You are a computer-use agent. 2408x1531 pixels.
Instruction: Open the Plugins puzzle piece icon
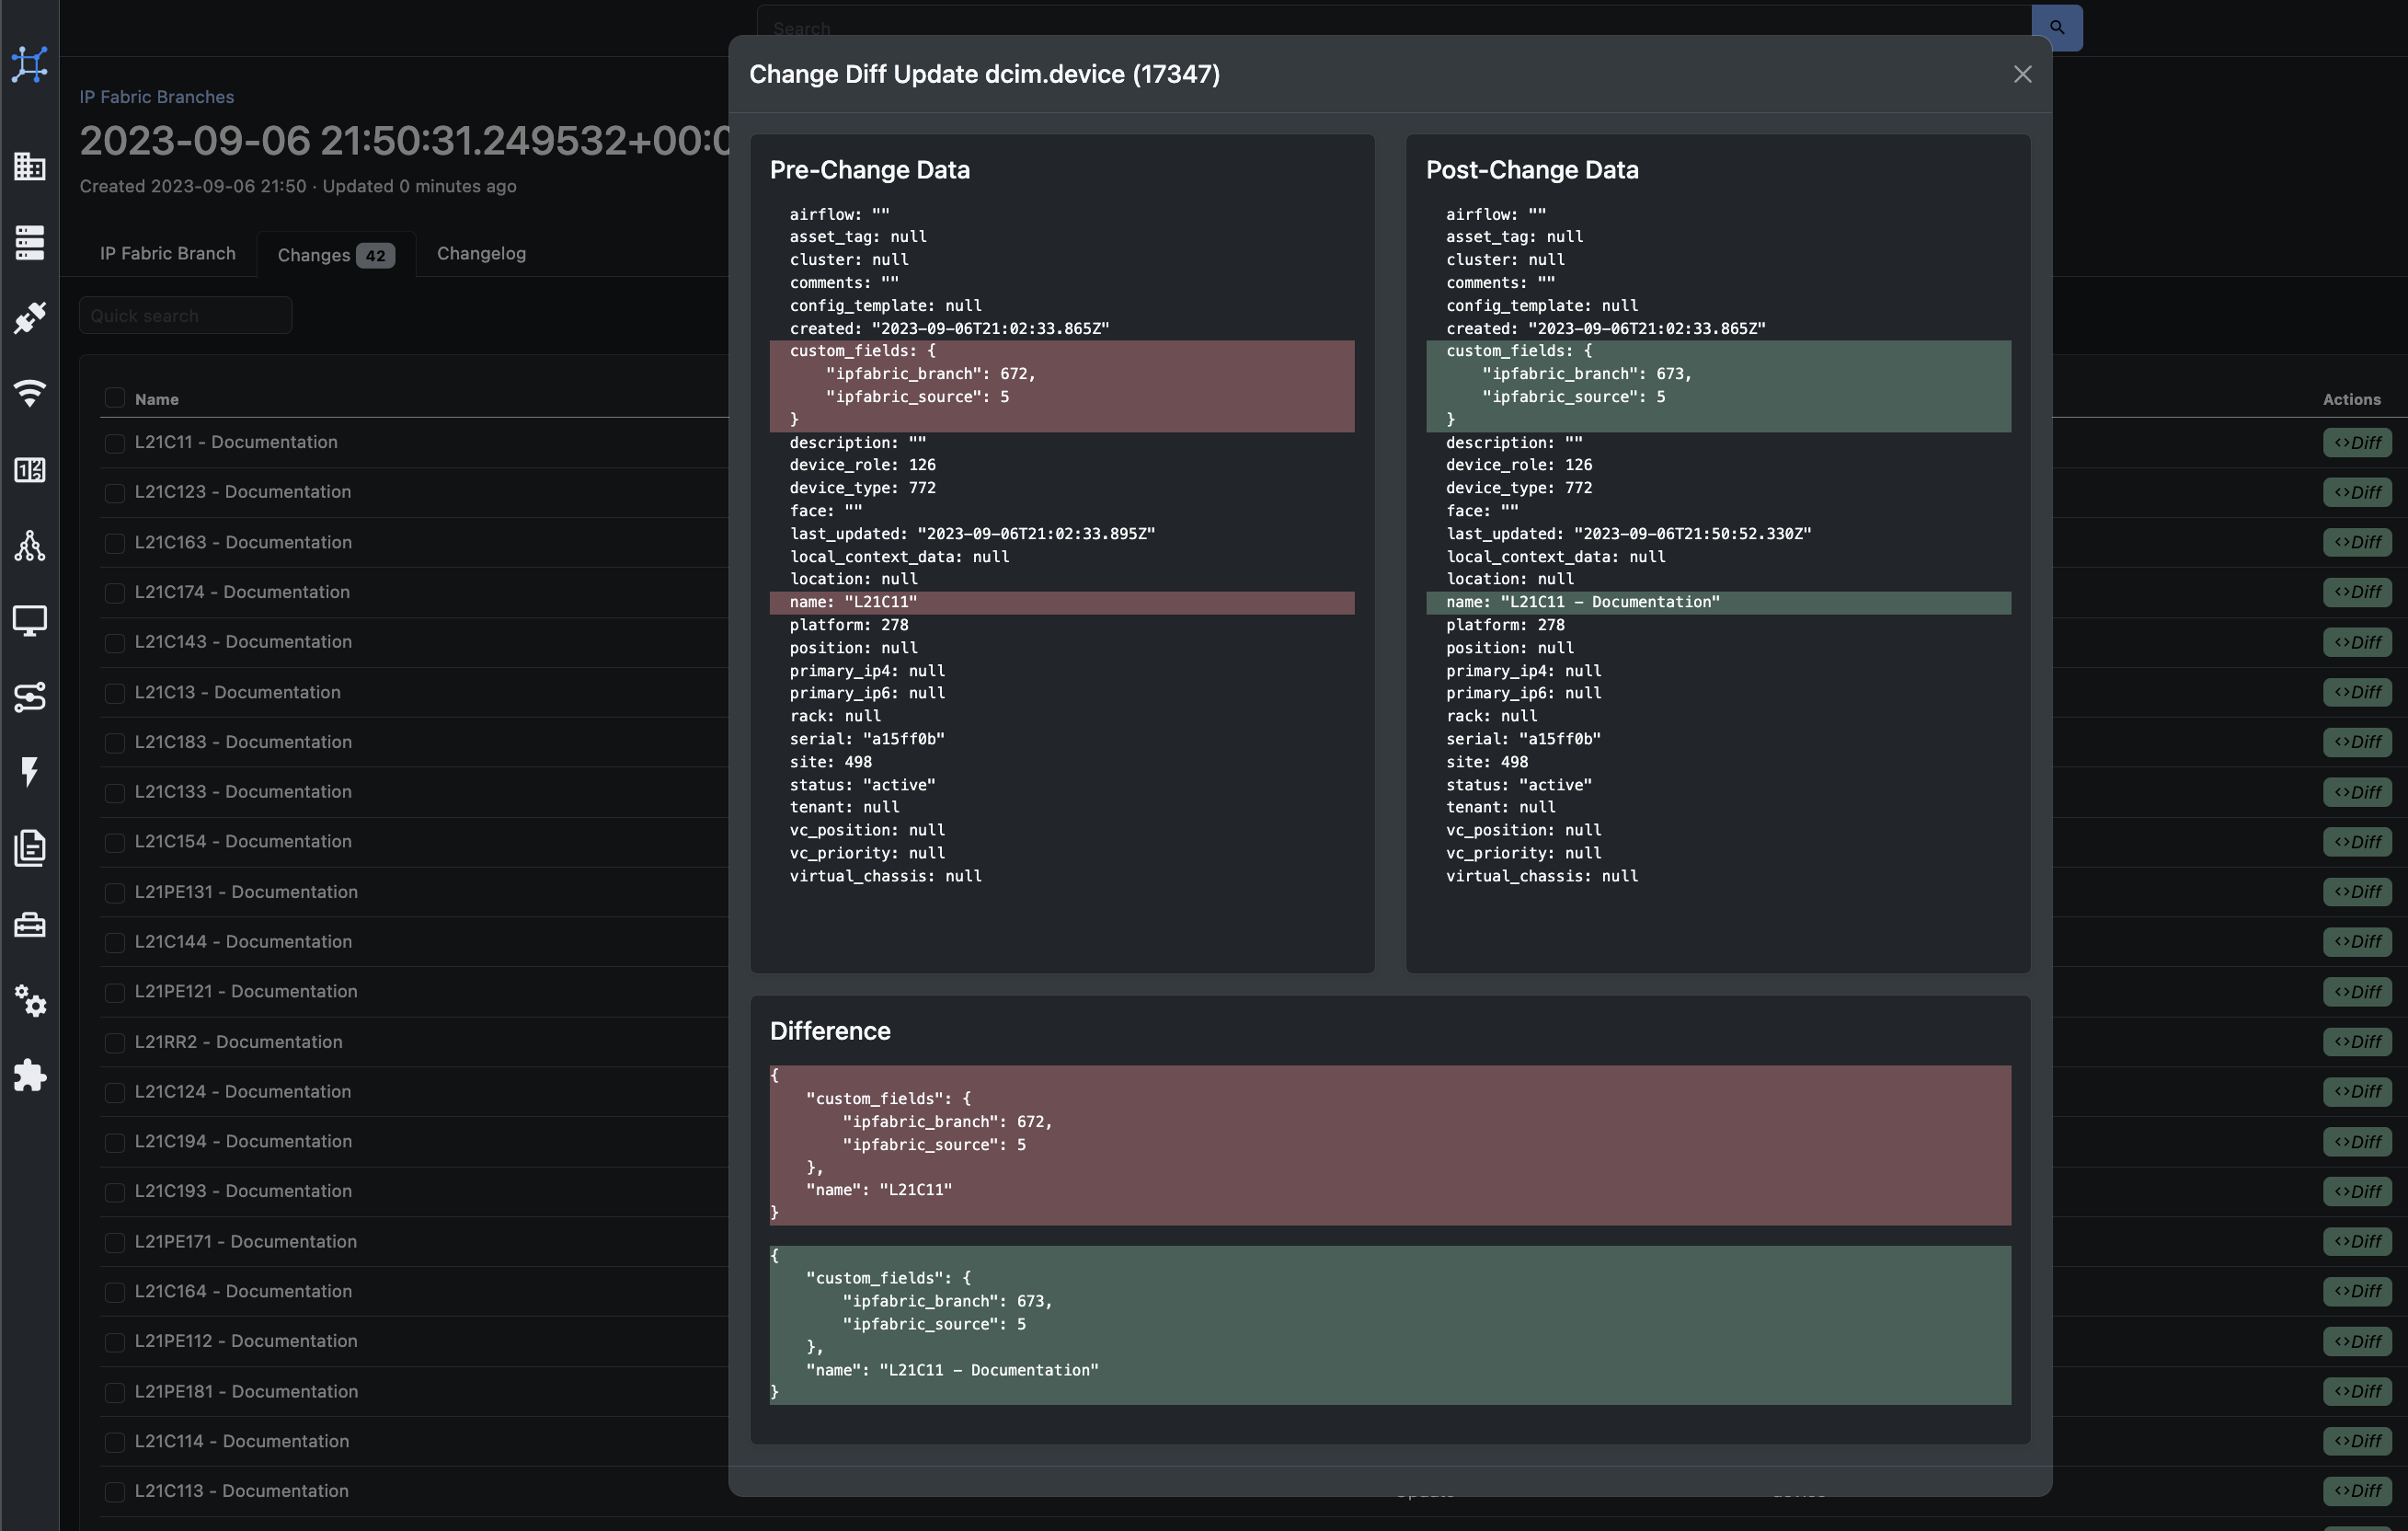(29, 1076)
